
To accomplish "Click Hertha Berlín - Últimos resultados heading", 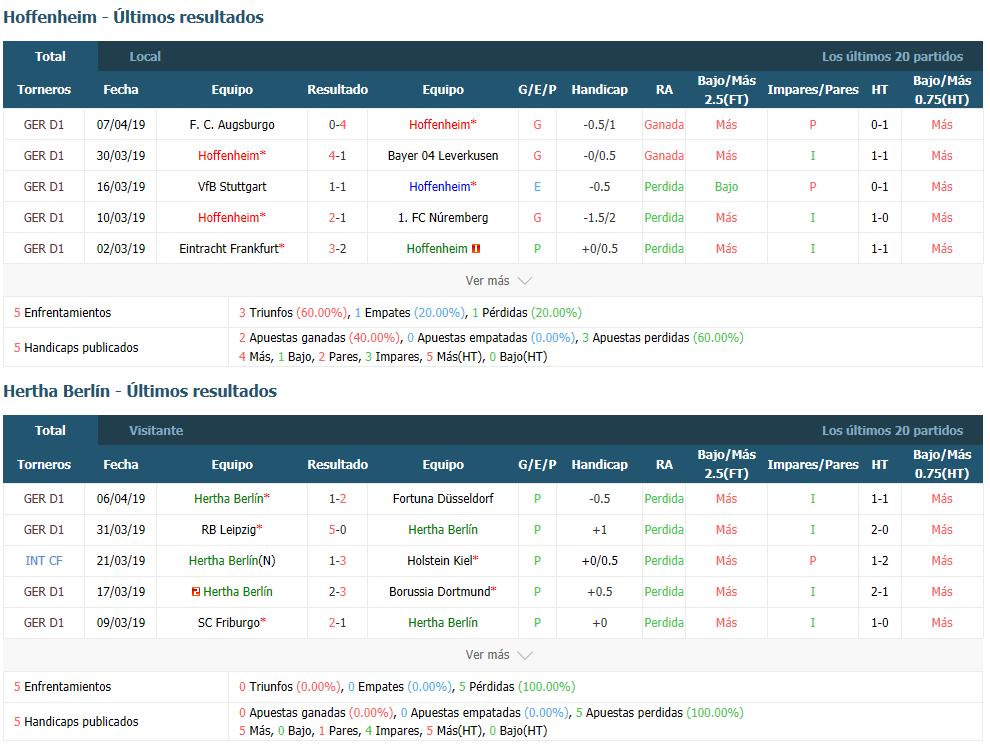I will [140, 391].
